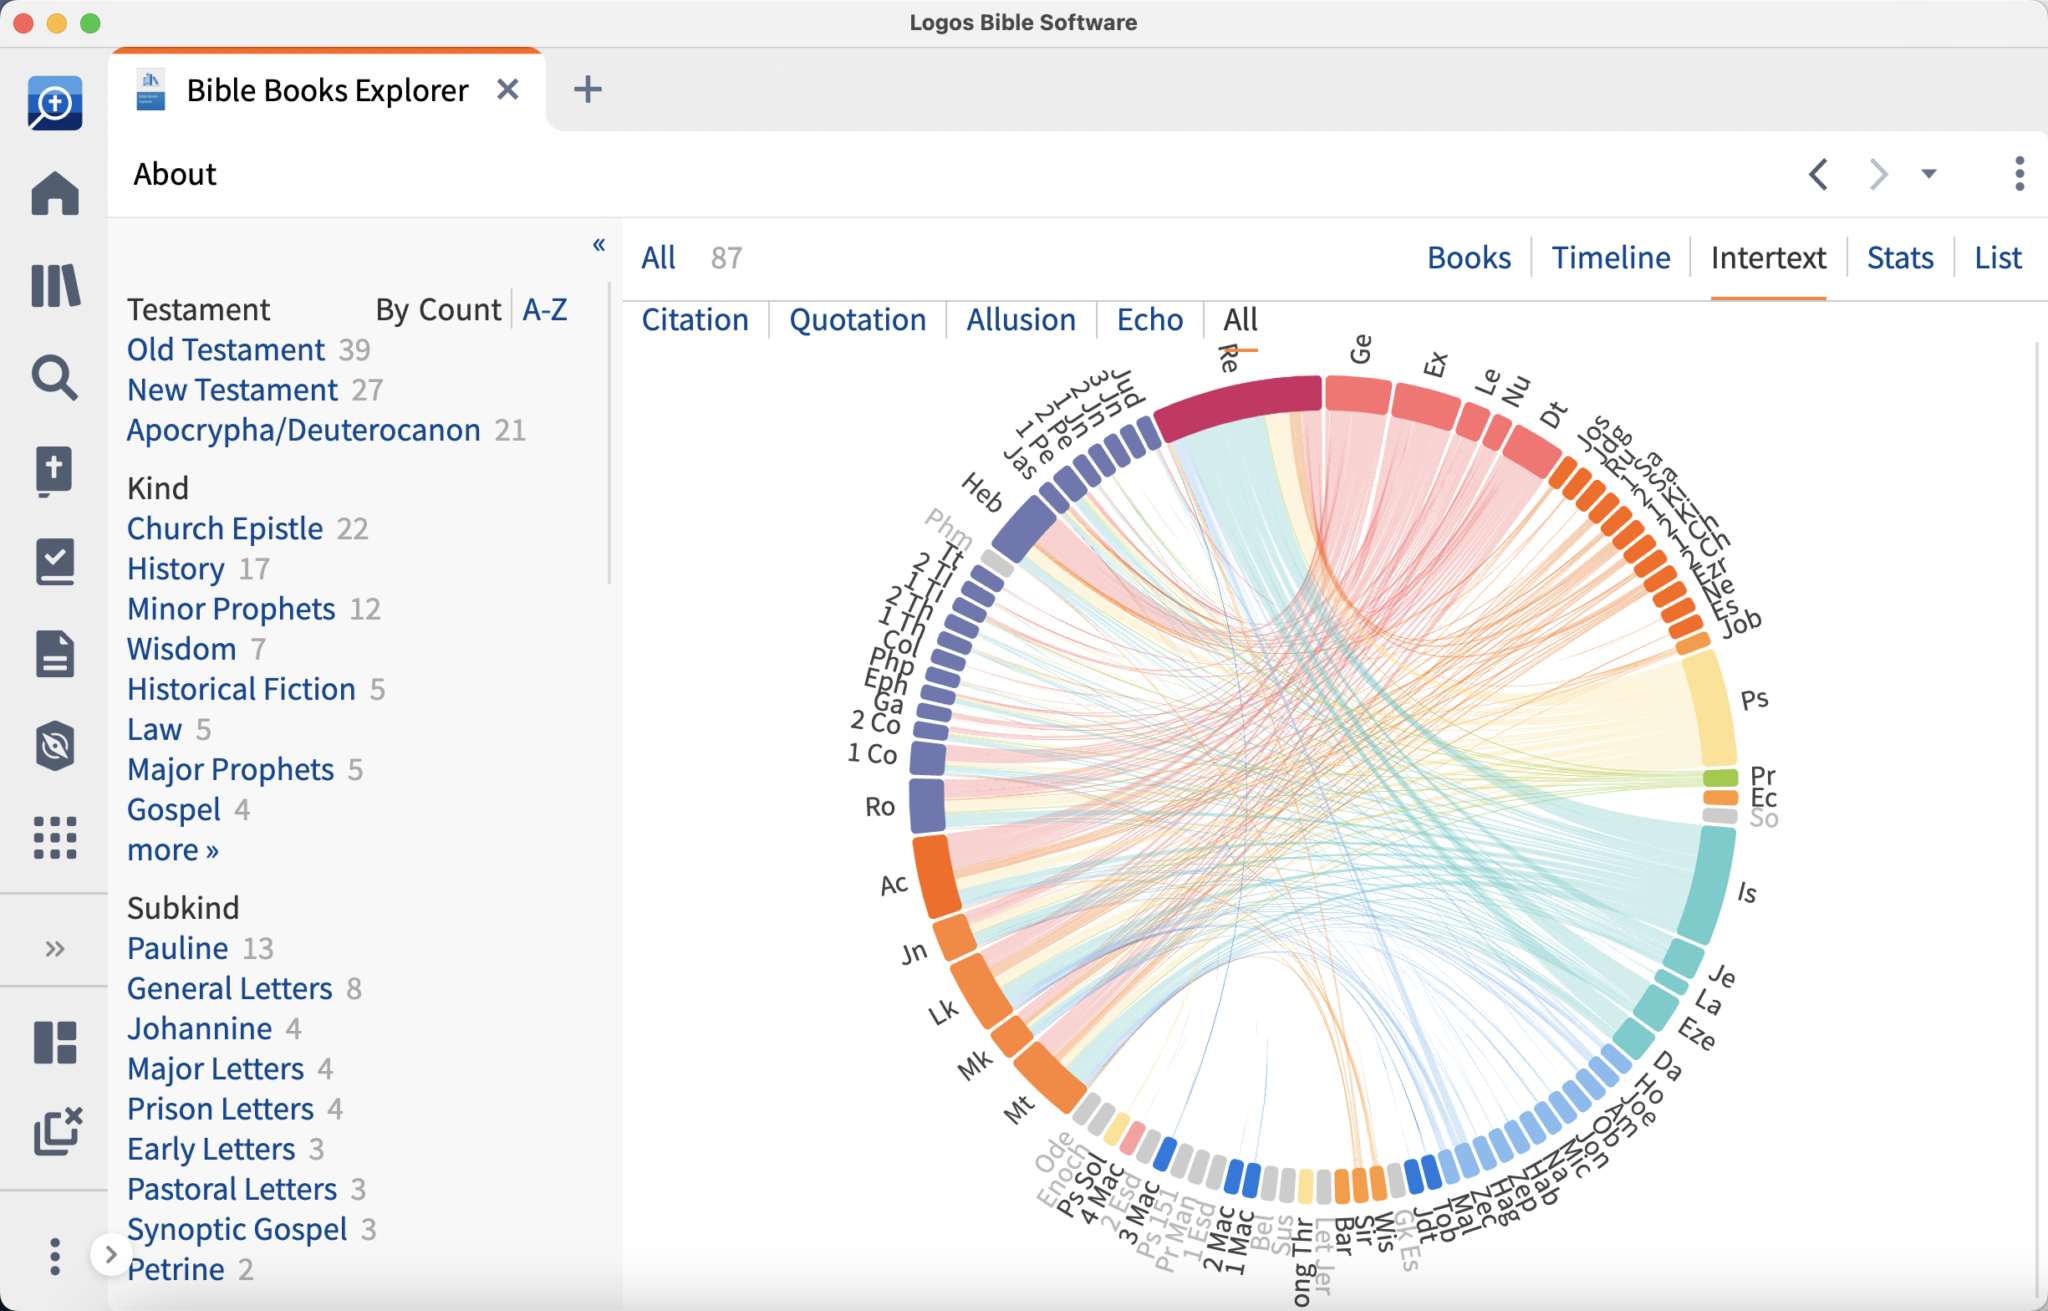Select the Intertext view tab
2048x1311 pixels.
(1768, 258)
